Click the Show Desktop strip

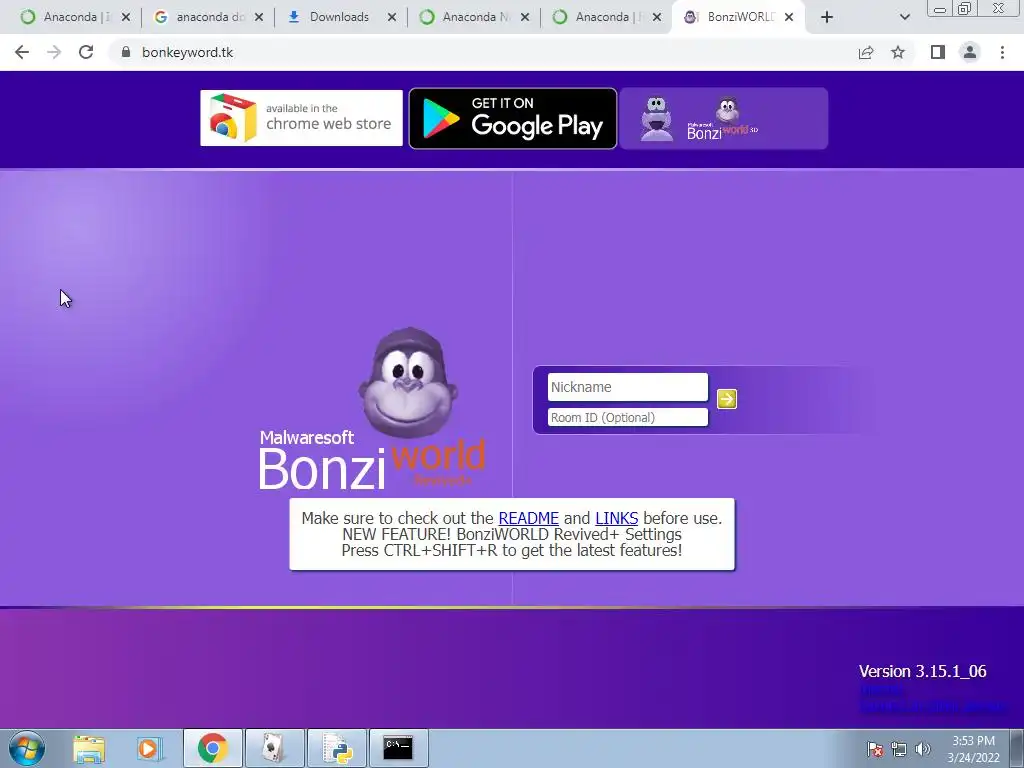coord(1016,749)
